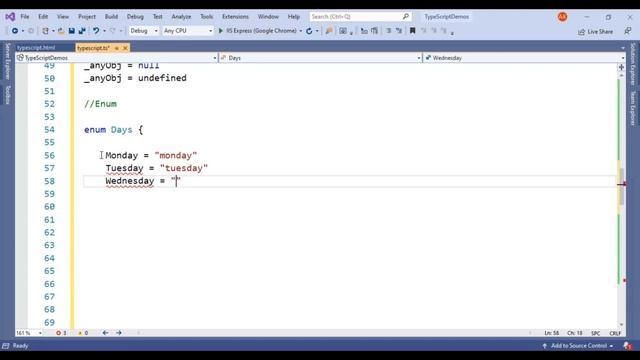The height and width of the screenshot is (360, 640).
Task: Open the Debug menu
Action: click(x=135, y=17)
